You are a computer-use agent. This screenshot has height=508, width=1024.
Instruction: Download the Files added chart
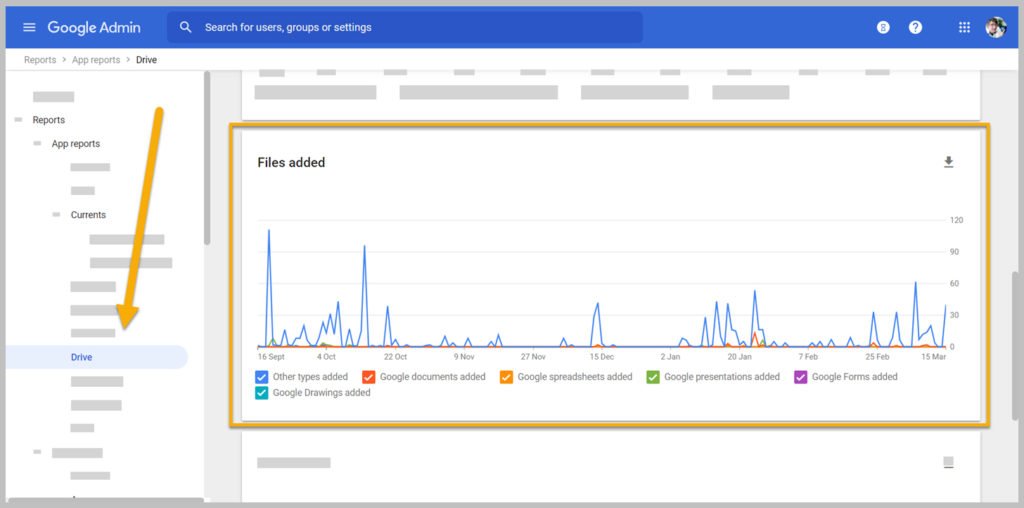click(x=949, y=162)
